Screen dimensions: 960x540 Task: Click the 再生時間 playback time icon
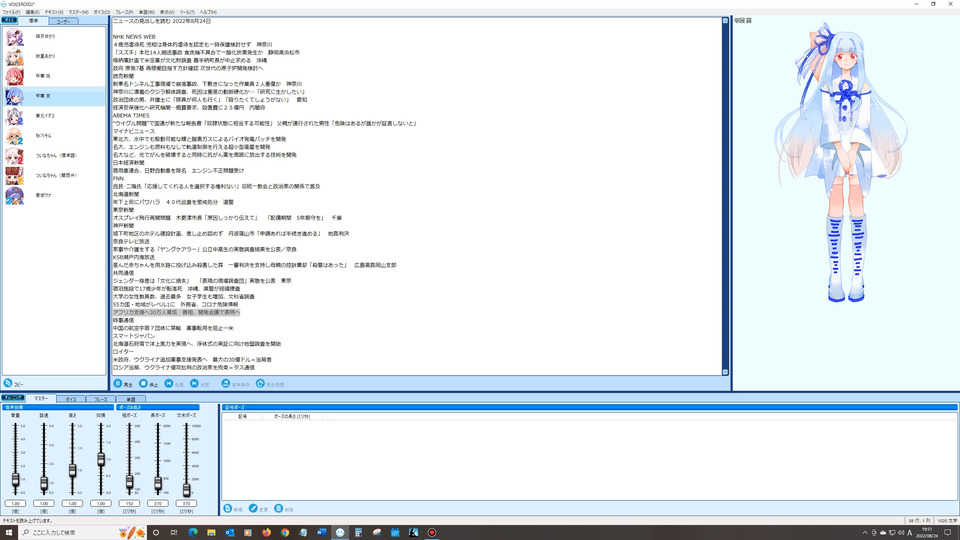pos(260,384)
